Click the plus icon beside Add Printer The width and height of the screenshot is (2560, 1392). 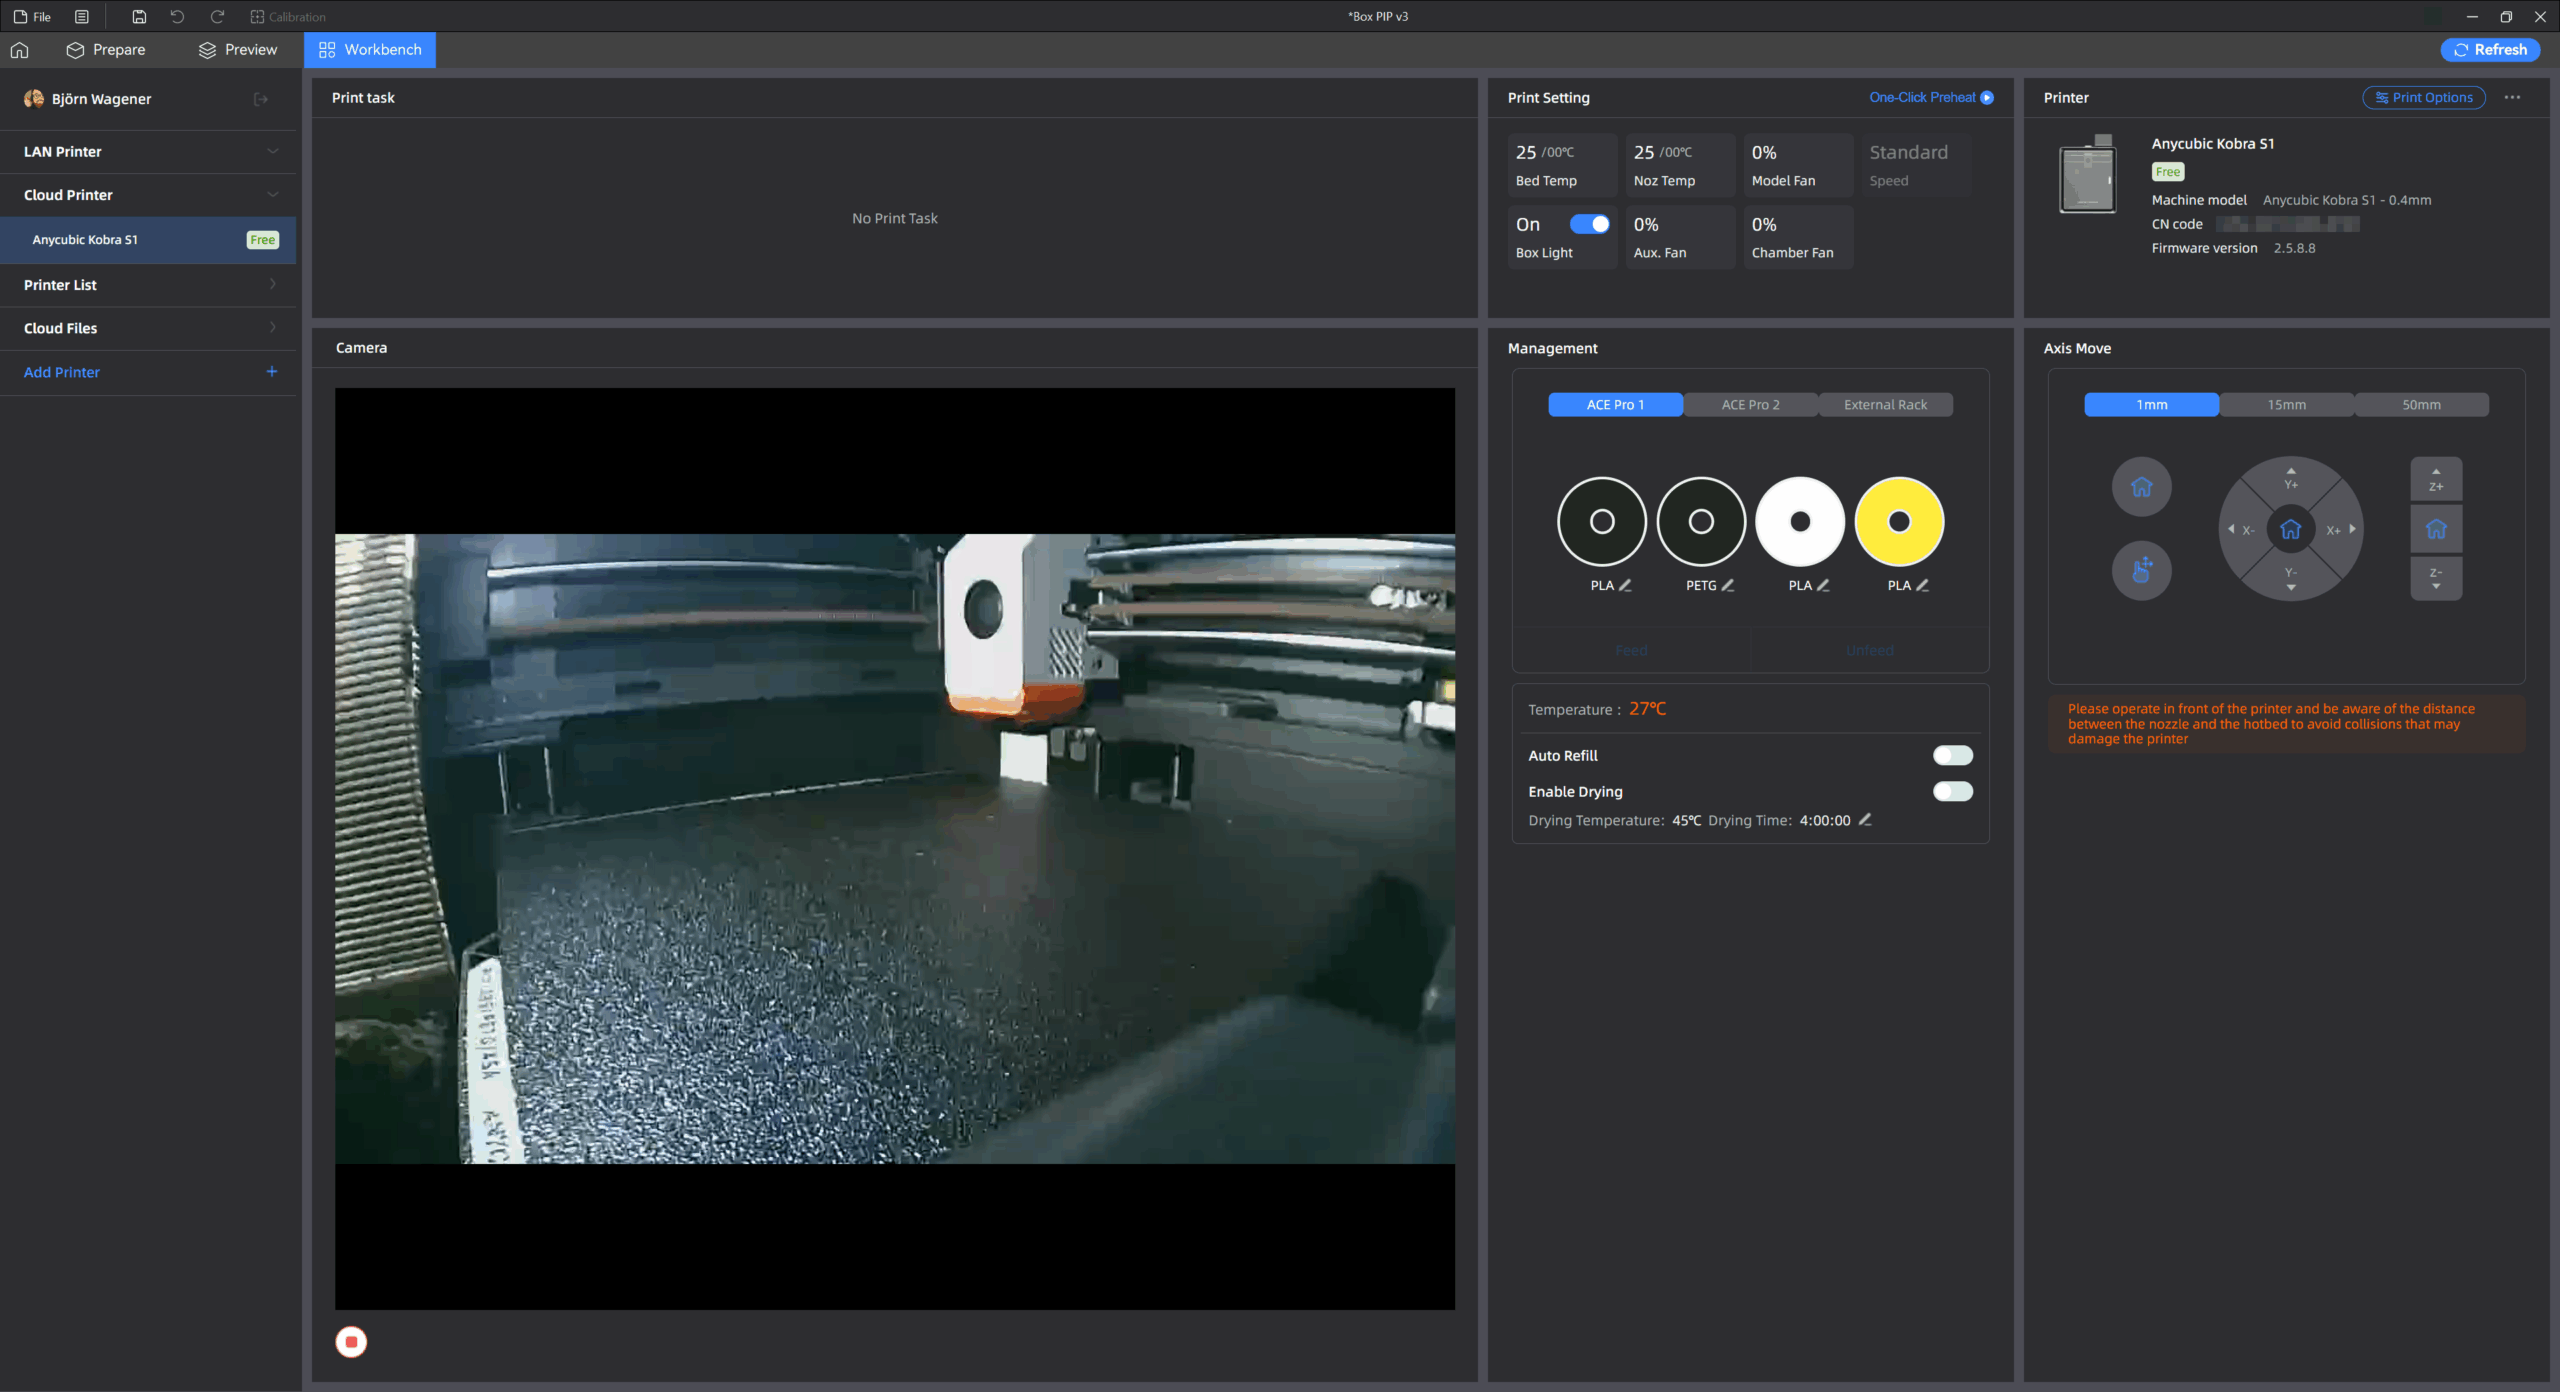[x=271, y=372]
